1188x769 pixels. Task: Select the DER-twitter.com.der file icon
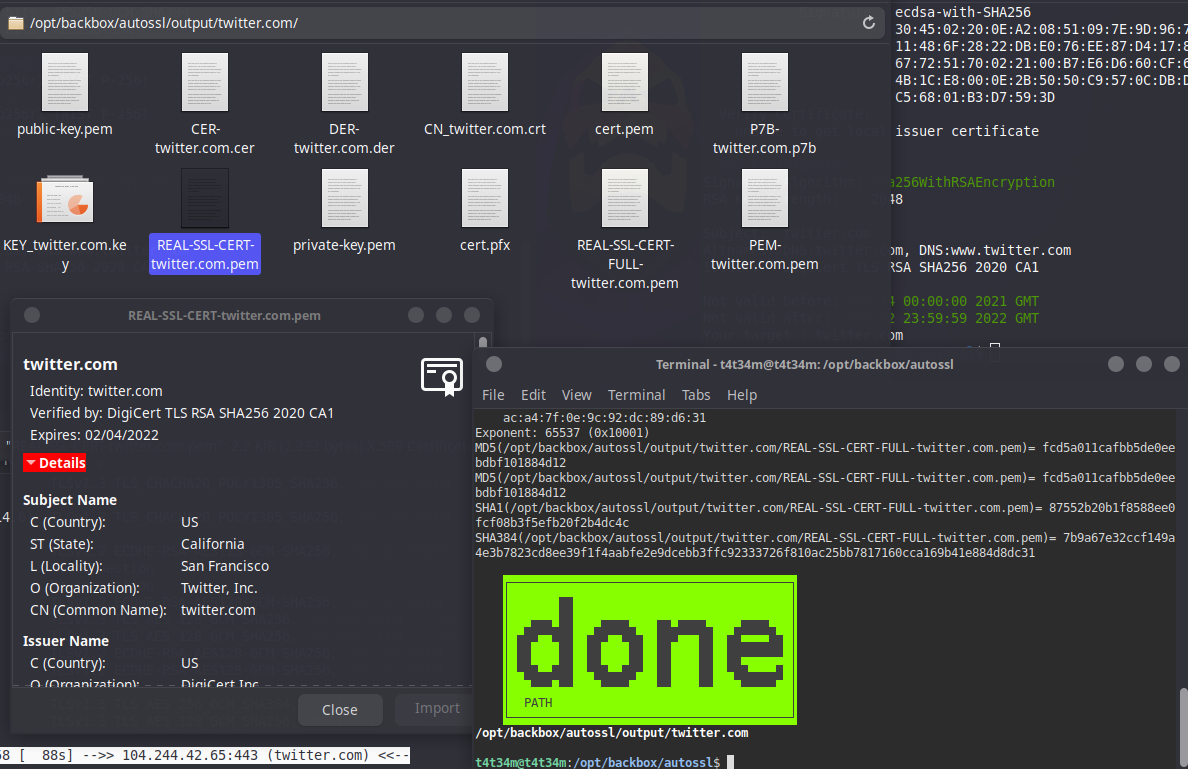point(345,82)
